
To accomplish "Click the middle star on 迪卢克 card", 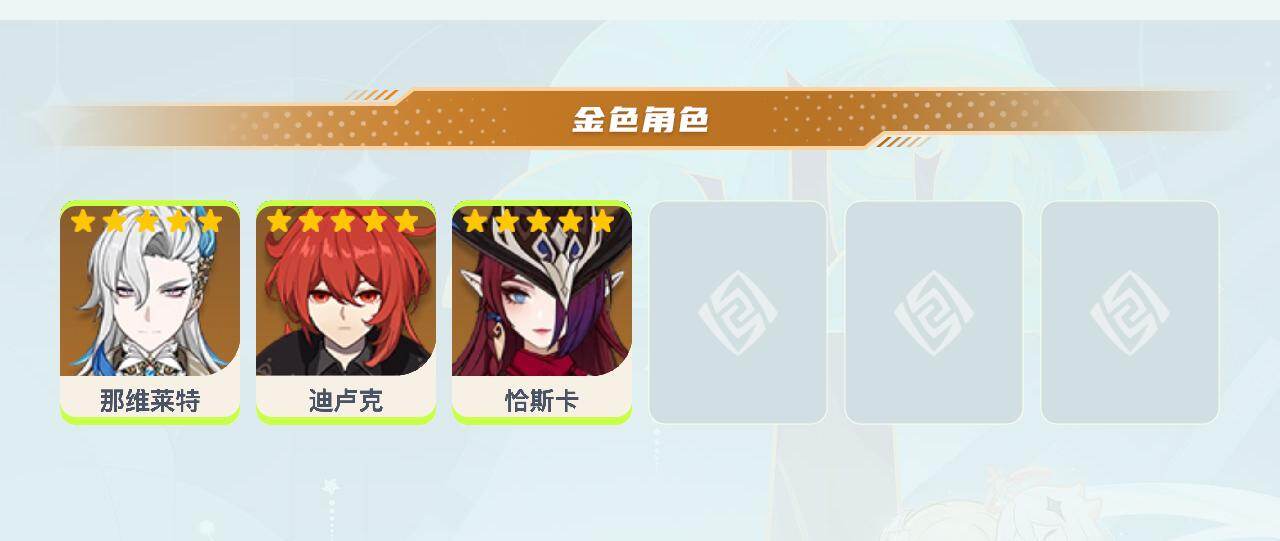I will coord(342,221).
